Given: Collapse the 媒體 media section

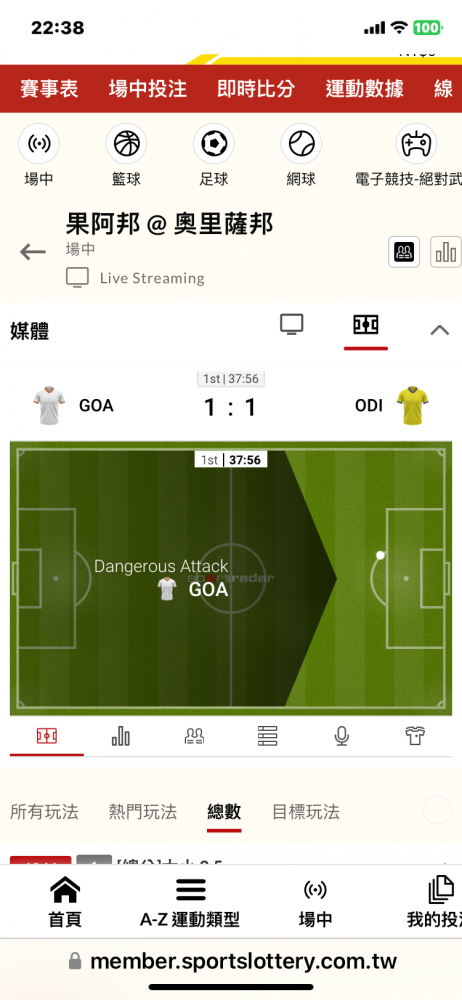Looking at the screenshot, I should click(x=440, y=330).
